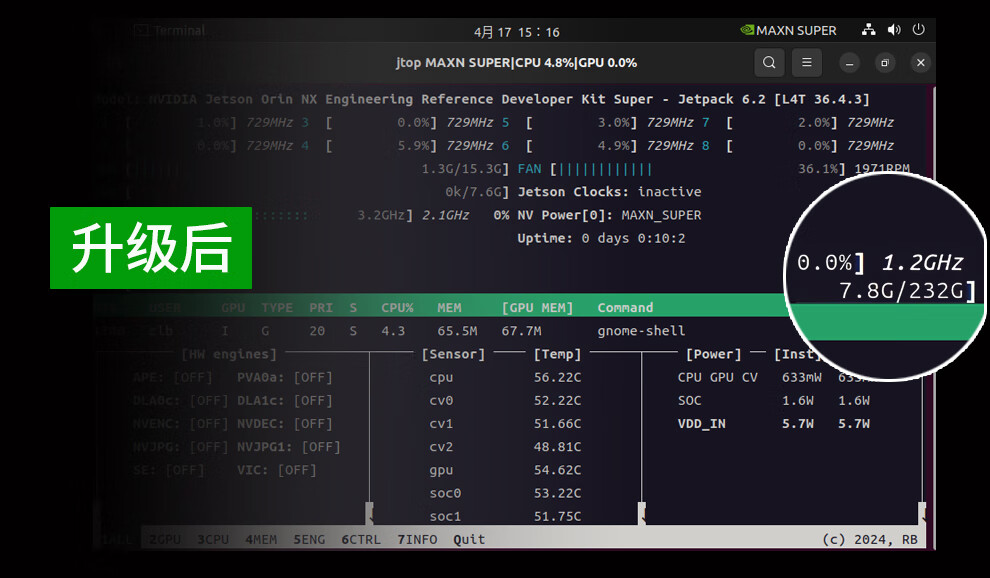
Task: Open the network status icon
Action: click(869, 30)
